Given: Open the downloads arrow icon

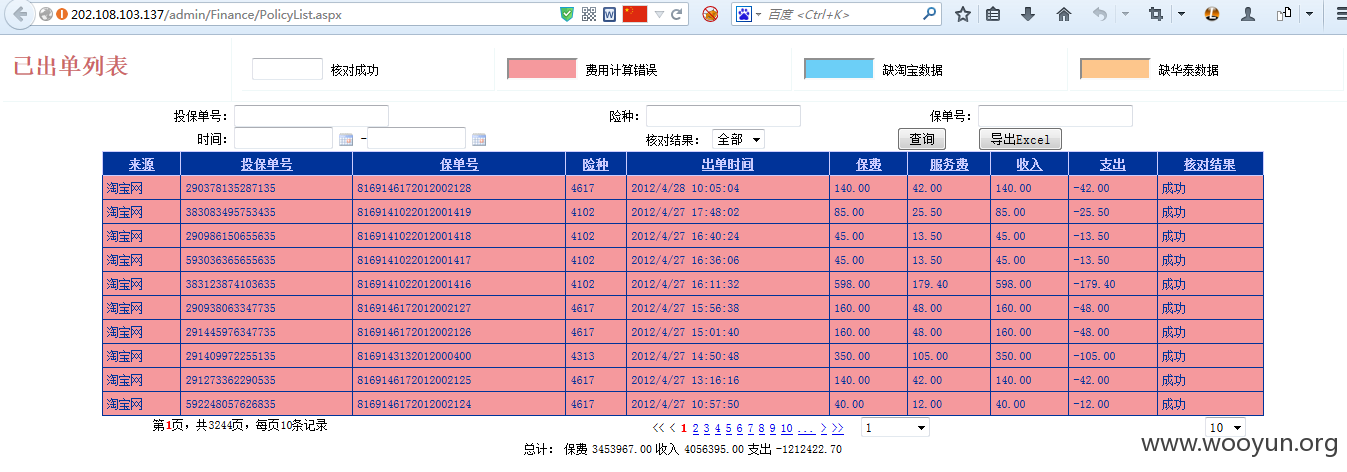Looking at the screenshot, I should click(1028, 14).
